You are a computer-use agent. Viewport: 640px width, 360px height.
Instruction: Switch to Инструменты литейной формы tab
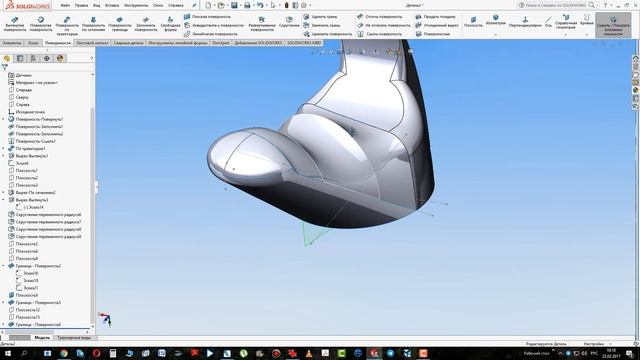(178, 43)
